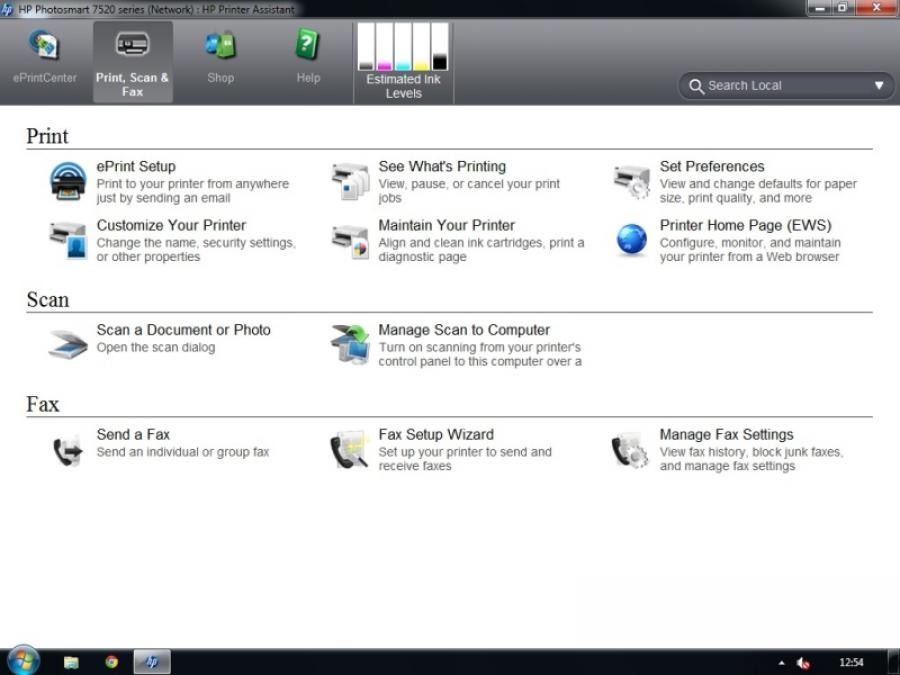Viewport: 900px width, 675px height.
Task: Show hidden system tray icons arrow
Action: 782,663
